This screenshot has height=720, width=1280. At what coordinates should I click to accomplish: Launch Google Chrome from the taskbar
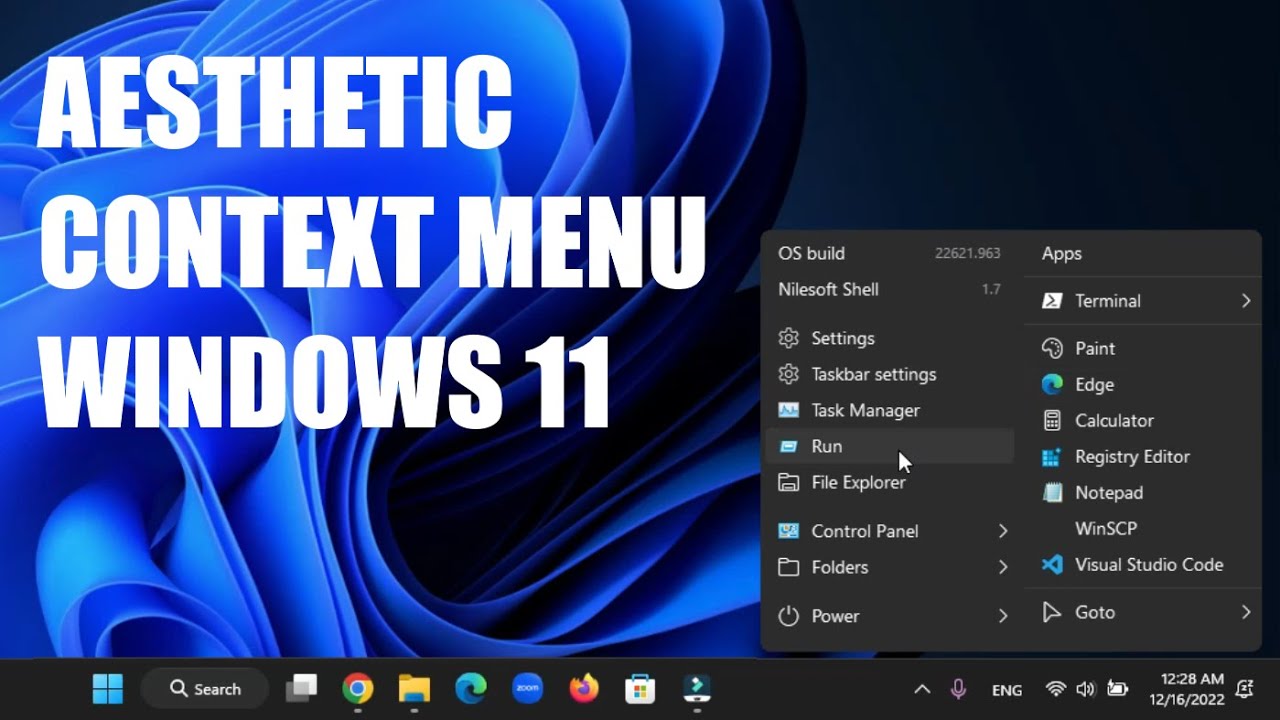[357, 688]
